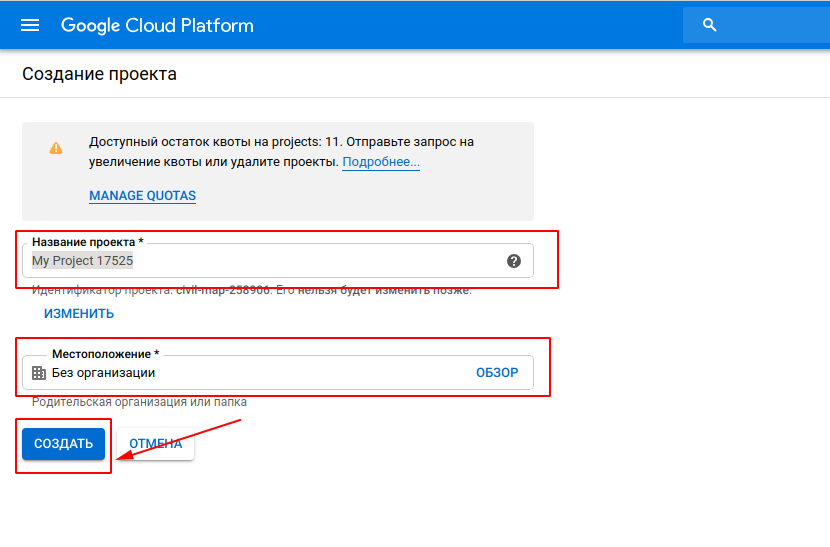The image size is (830, 547).
Task: Click the project identifier hint text
Action: pos(251,290)
